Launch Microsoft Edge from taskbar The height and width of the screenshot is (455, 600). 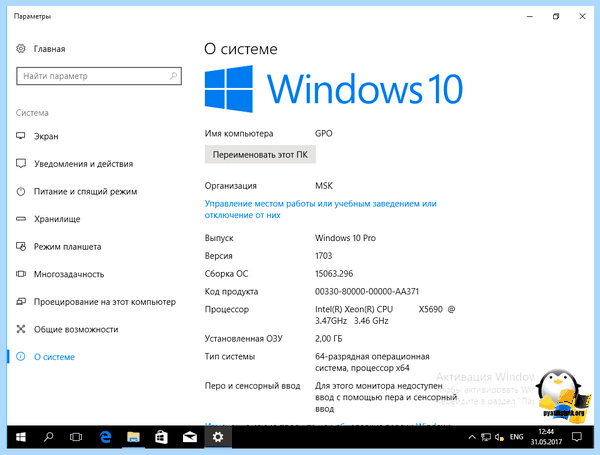point(105,437)
